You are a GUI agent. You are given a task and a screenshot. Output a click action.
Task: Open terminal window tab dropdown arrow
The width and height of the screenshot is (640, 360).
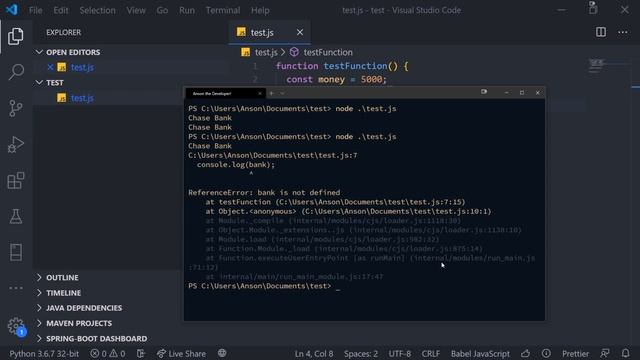[x=282, y=93]
